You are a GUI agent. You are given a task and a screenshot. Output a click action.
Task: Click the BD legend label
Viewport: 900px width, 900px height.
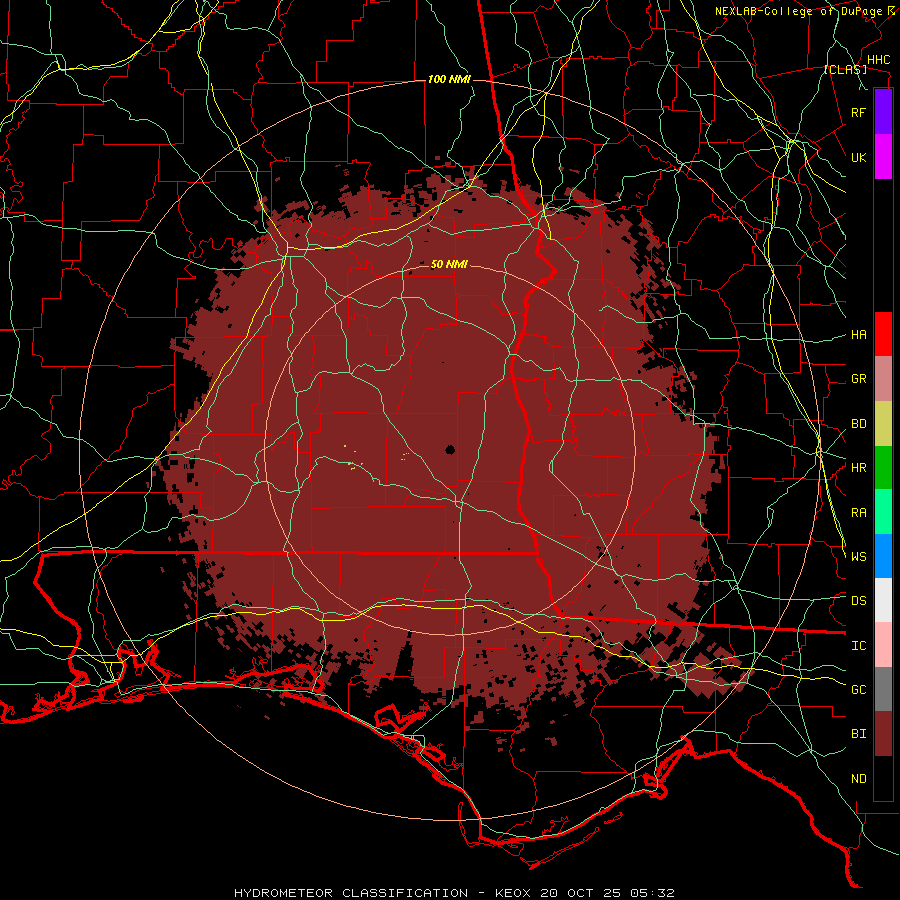pyautogui.click(x=858, y=424)
